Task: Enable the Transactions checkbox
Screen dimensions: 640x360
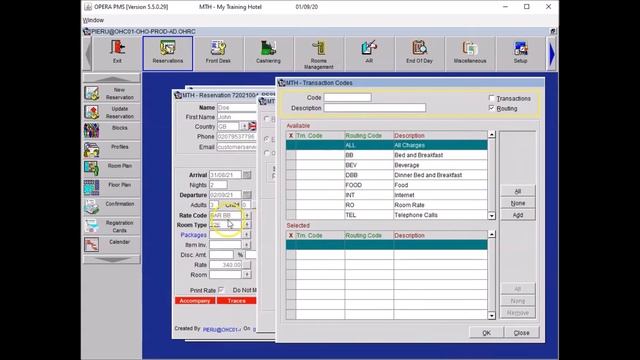Action: pos(491,98)
